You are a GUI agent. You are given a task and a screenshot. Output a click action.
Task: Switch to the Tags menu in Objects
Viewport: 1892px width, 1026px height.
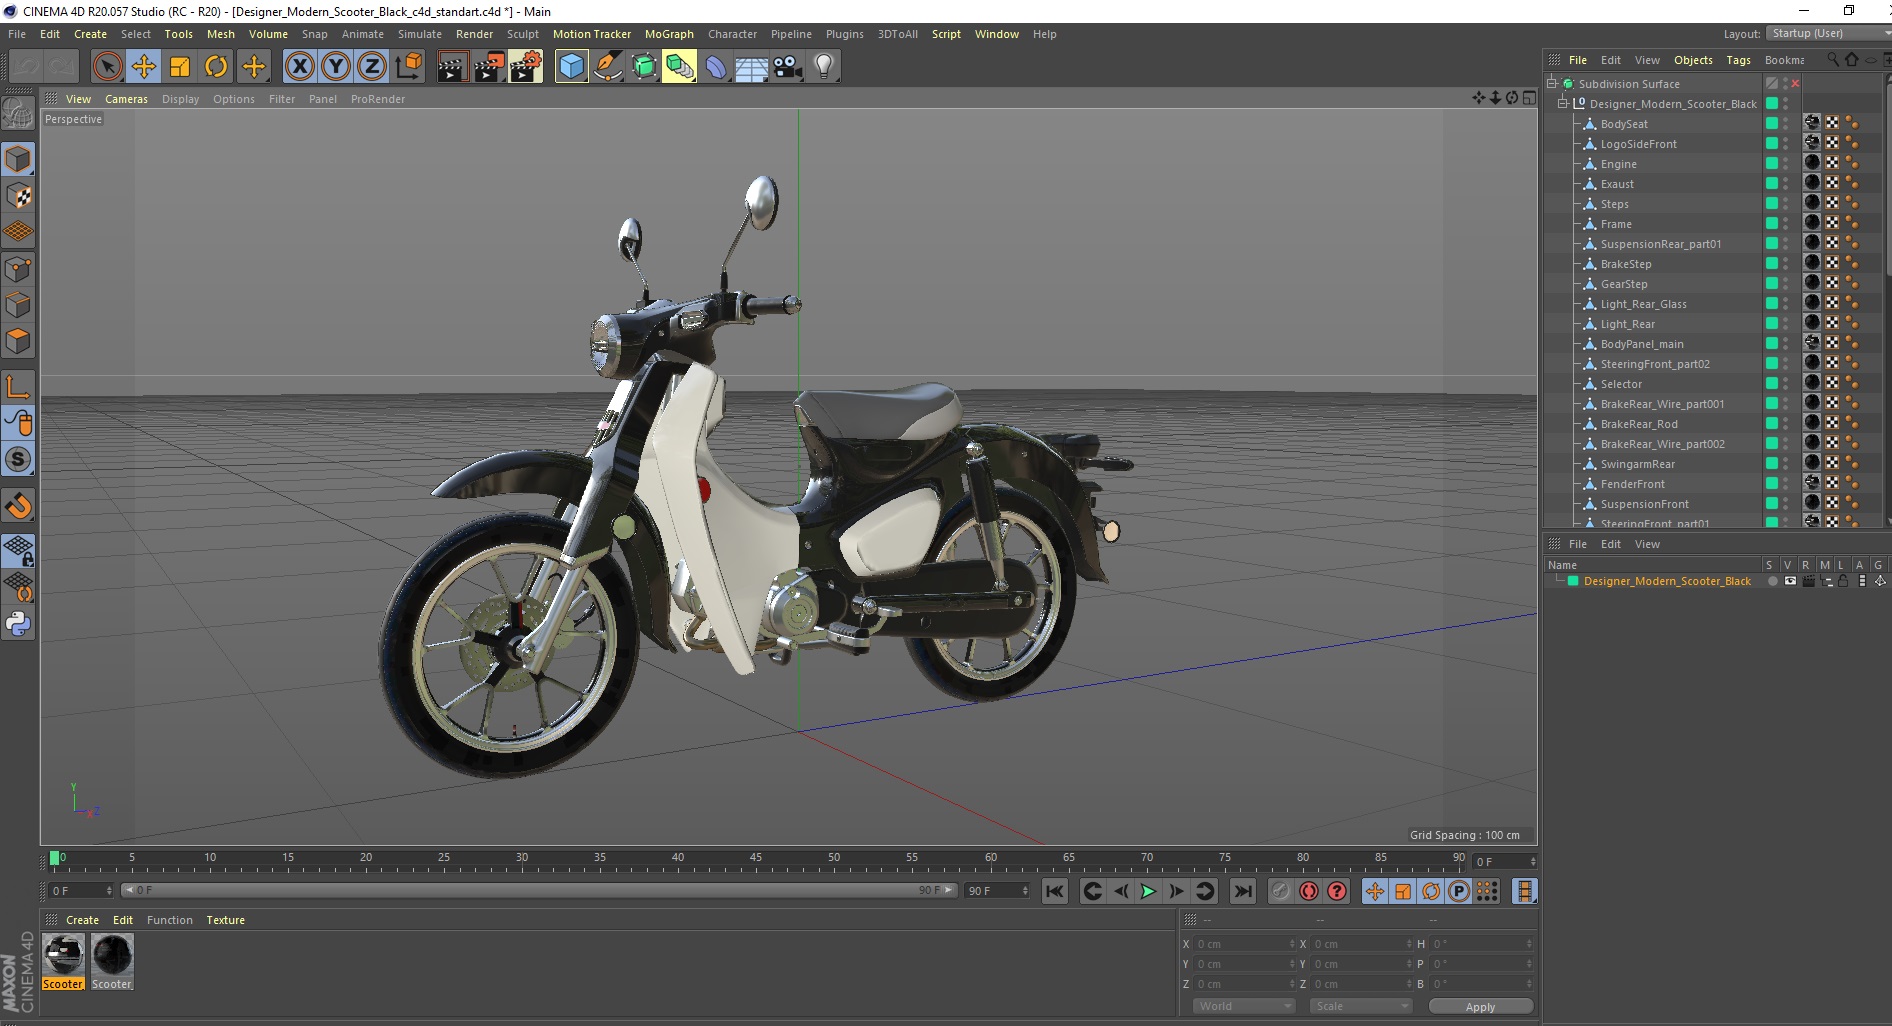[1738, 60]
